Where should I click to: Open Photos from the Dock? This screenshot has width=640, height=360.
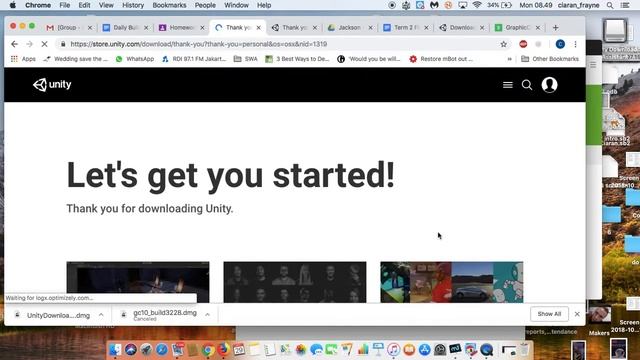coord(301,350)
